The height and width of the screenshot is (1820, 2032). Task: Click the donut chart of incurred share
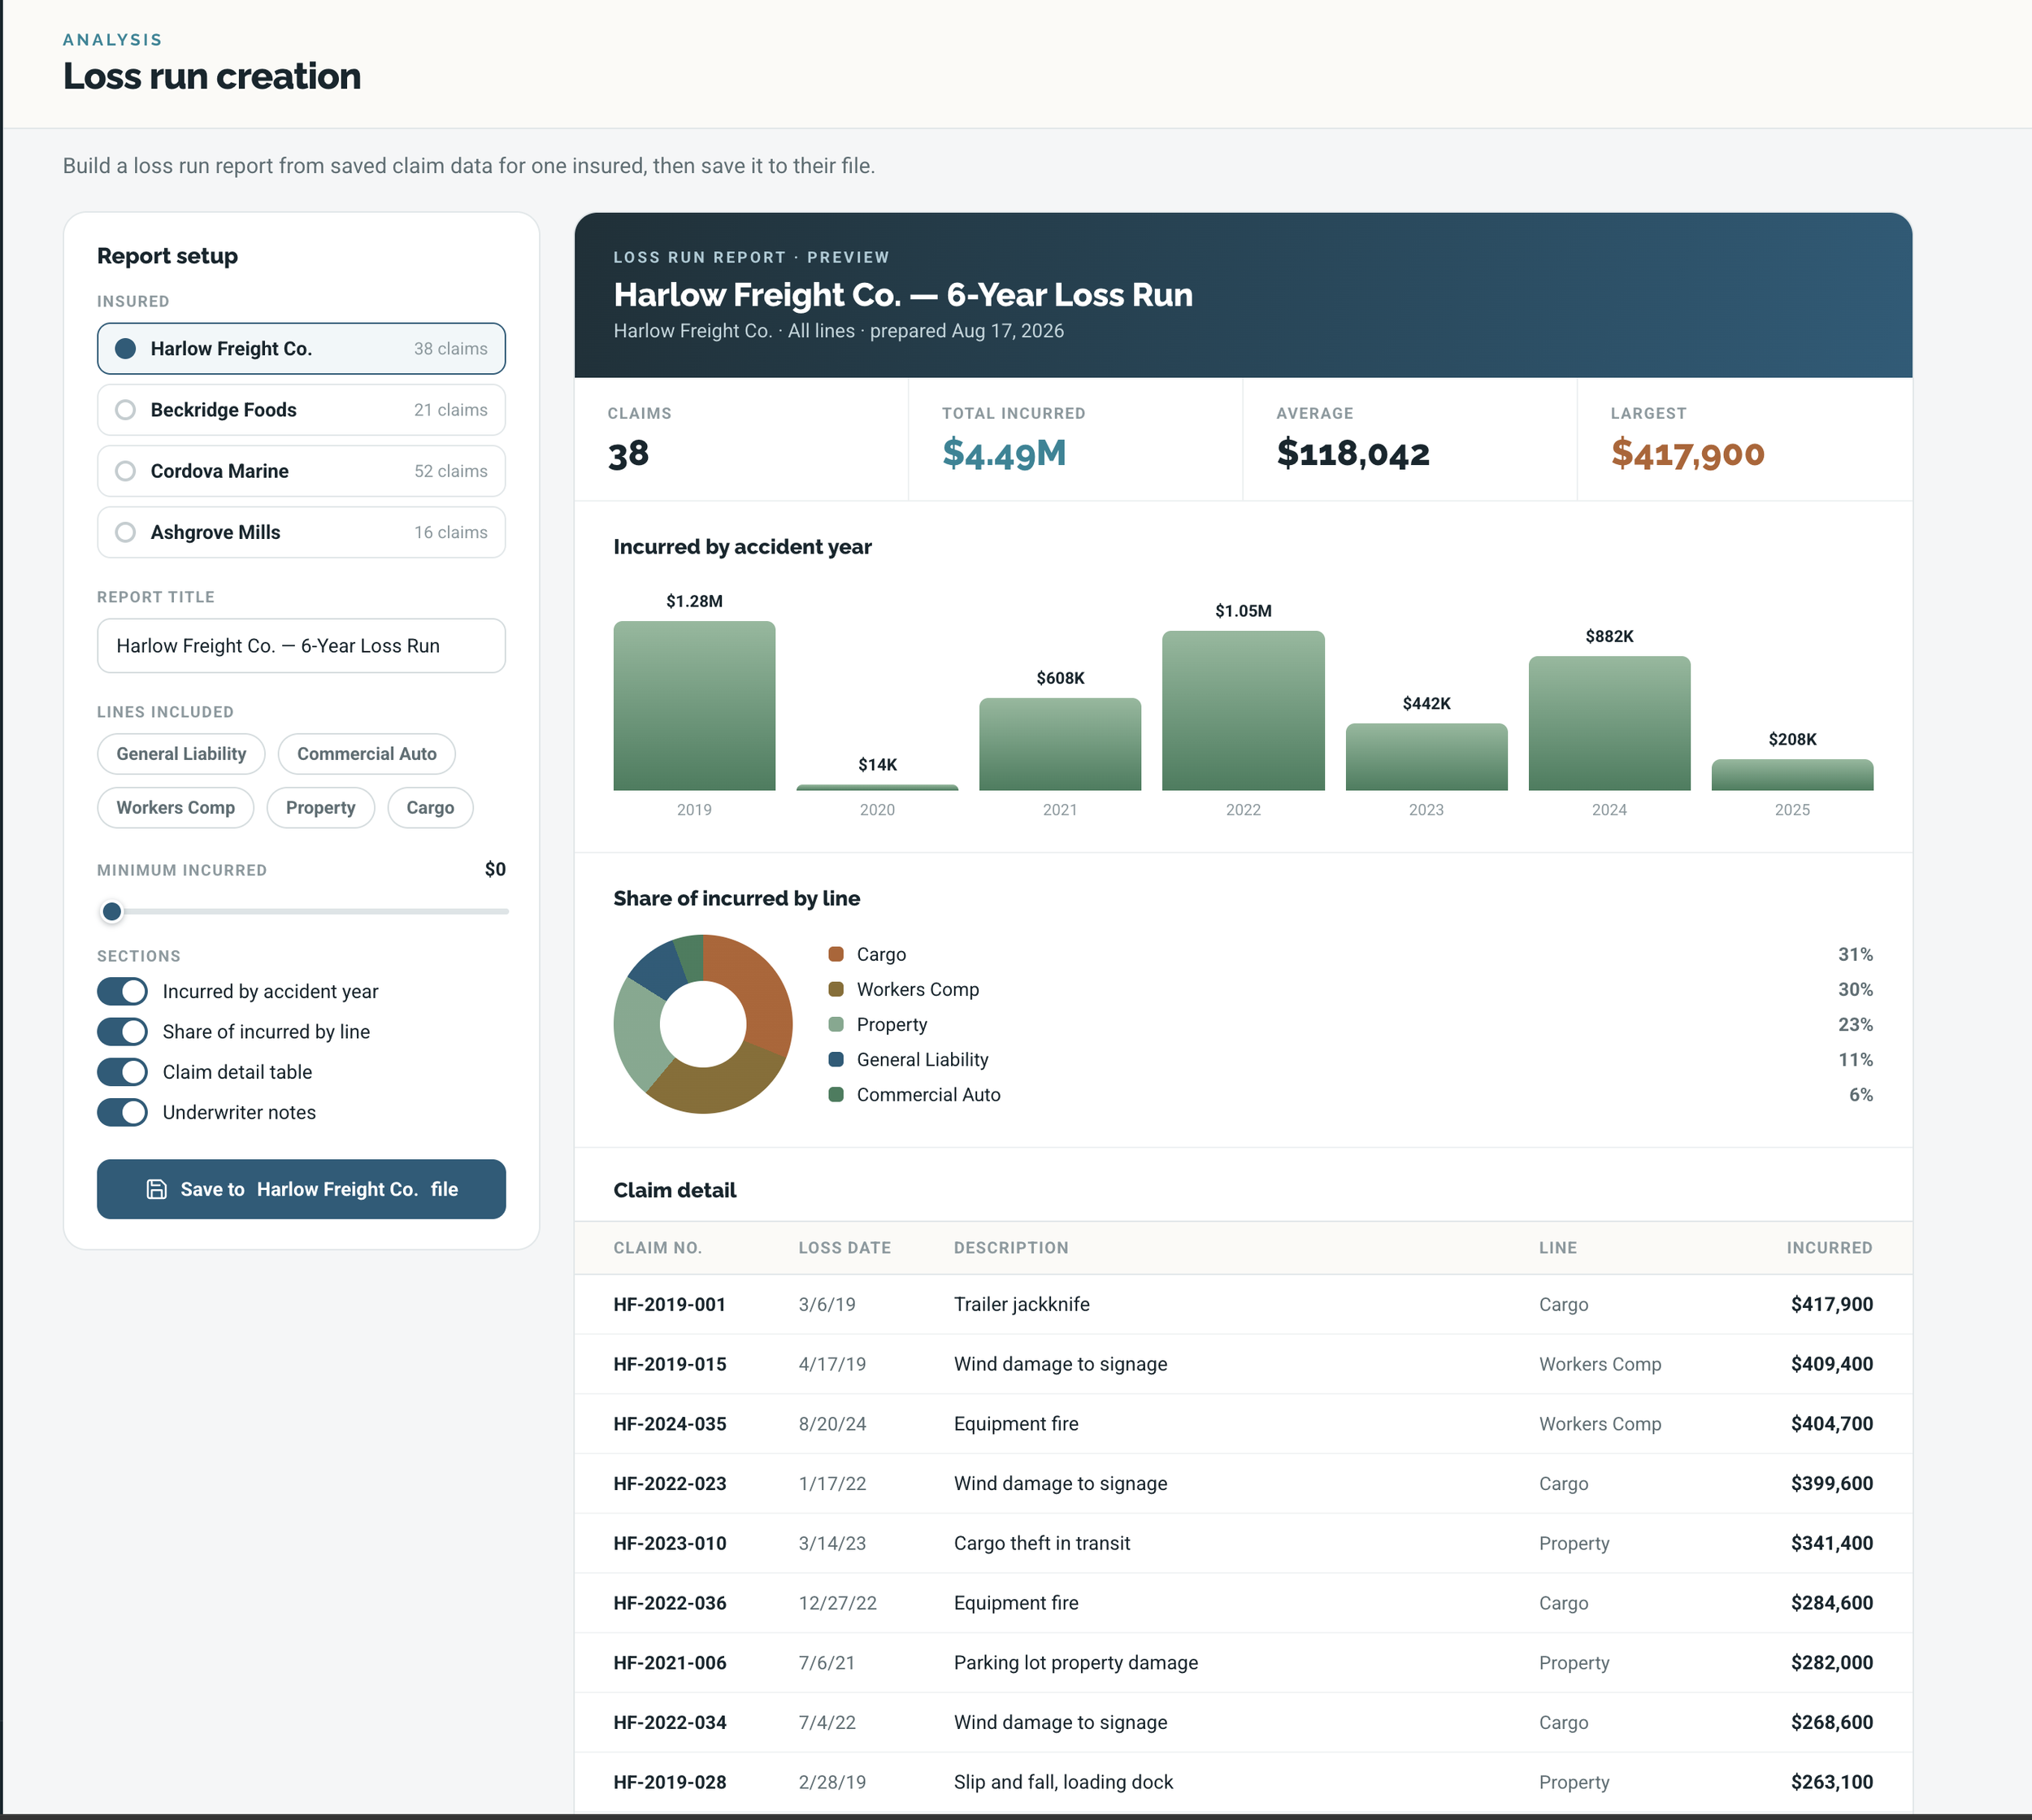click(x=703, y=1024)
